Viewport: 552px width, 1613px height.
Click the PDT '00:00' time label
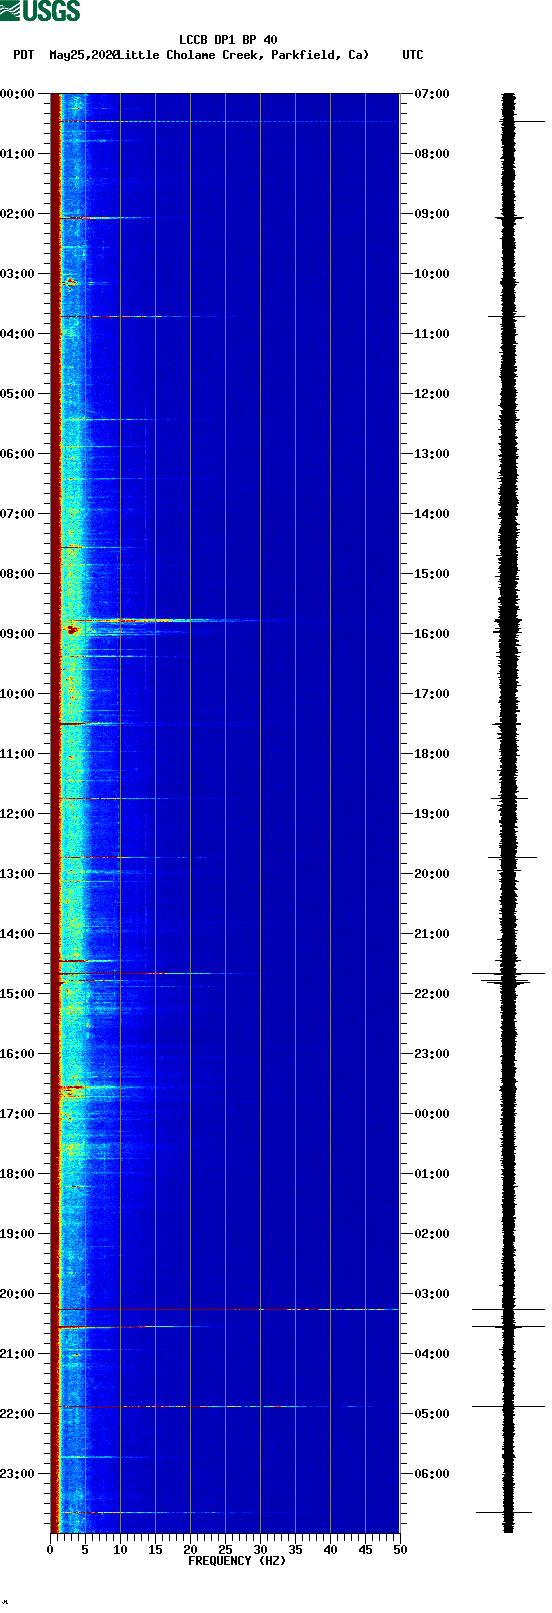click(18, 94)
